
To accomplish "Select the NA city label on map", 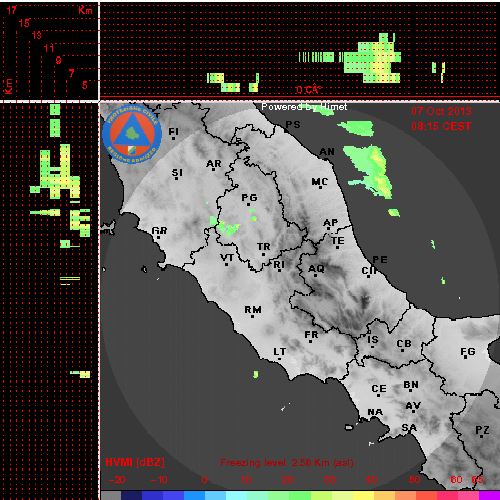I will point(375,412).
